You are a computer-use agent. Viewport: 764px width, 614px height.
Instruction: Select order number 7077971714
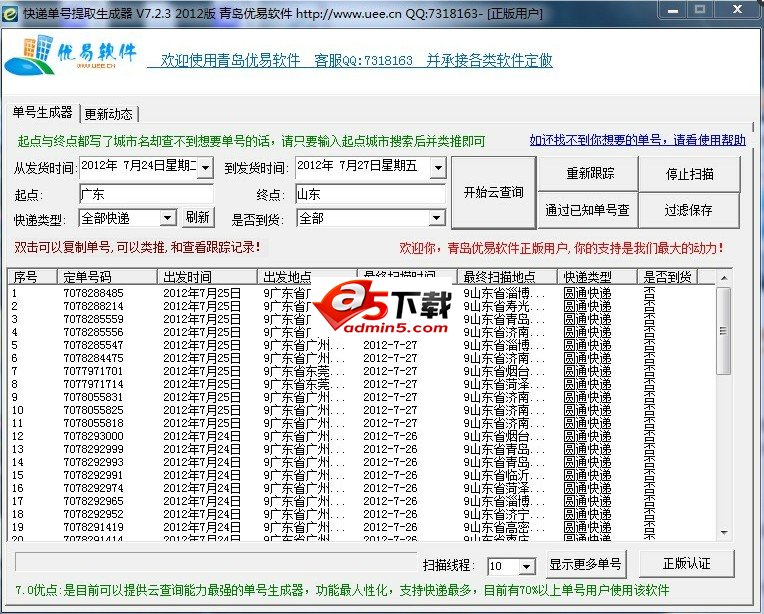[x=94, y=384]
